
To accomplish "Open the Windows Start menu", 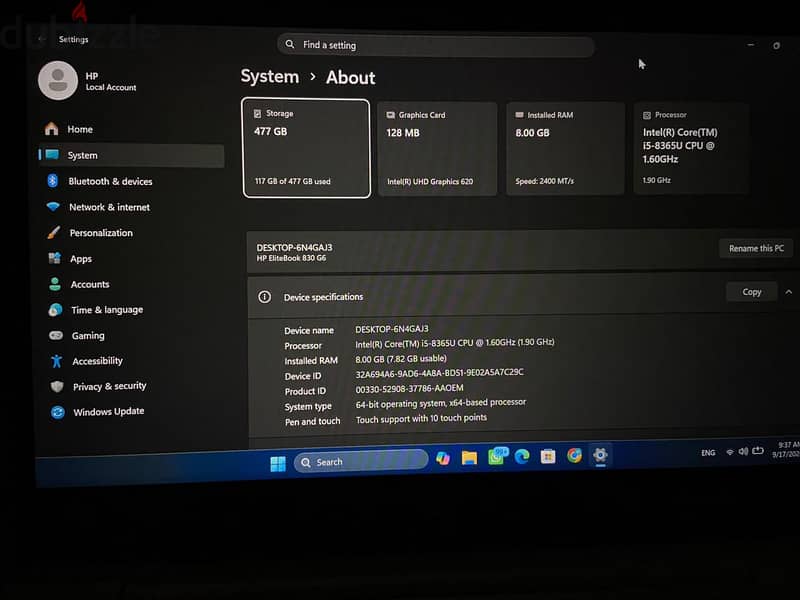I will point(278,463).
